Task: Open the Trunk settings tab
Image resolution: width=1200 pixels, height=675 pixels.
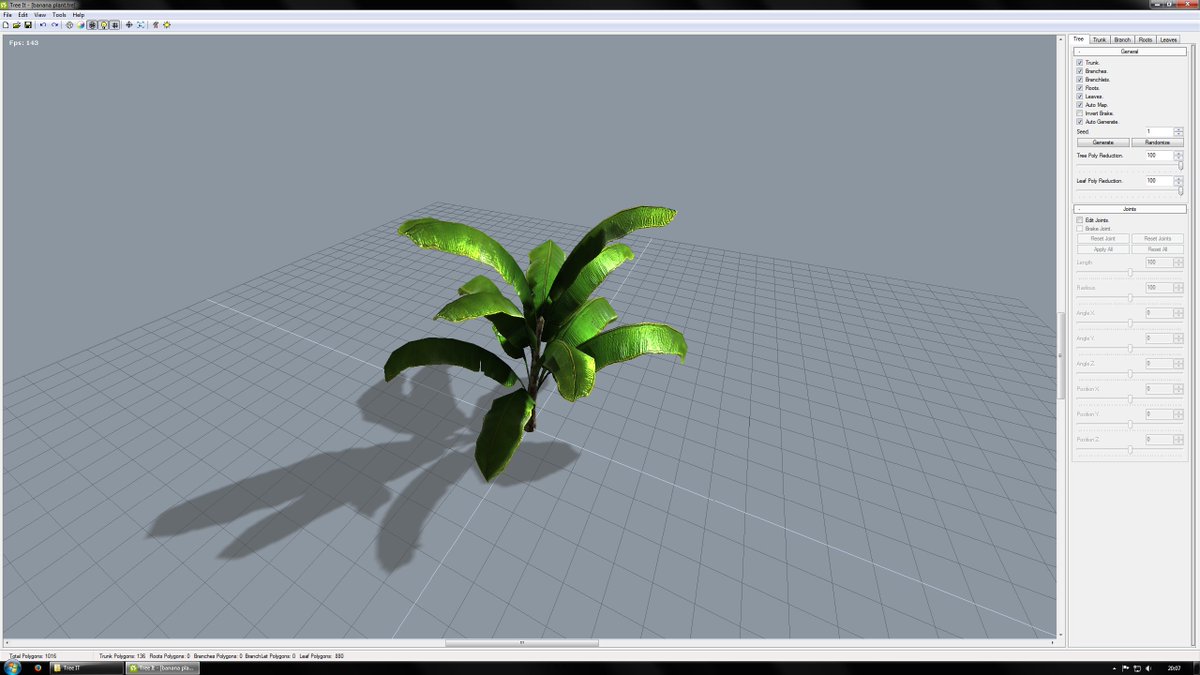Action: (1099, 39)
